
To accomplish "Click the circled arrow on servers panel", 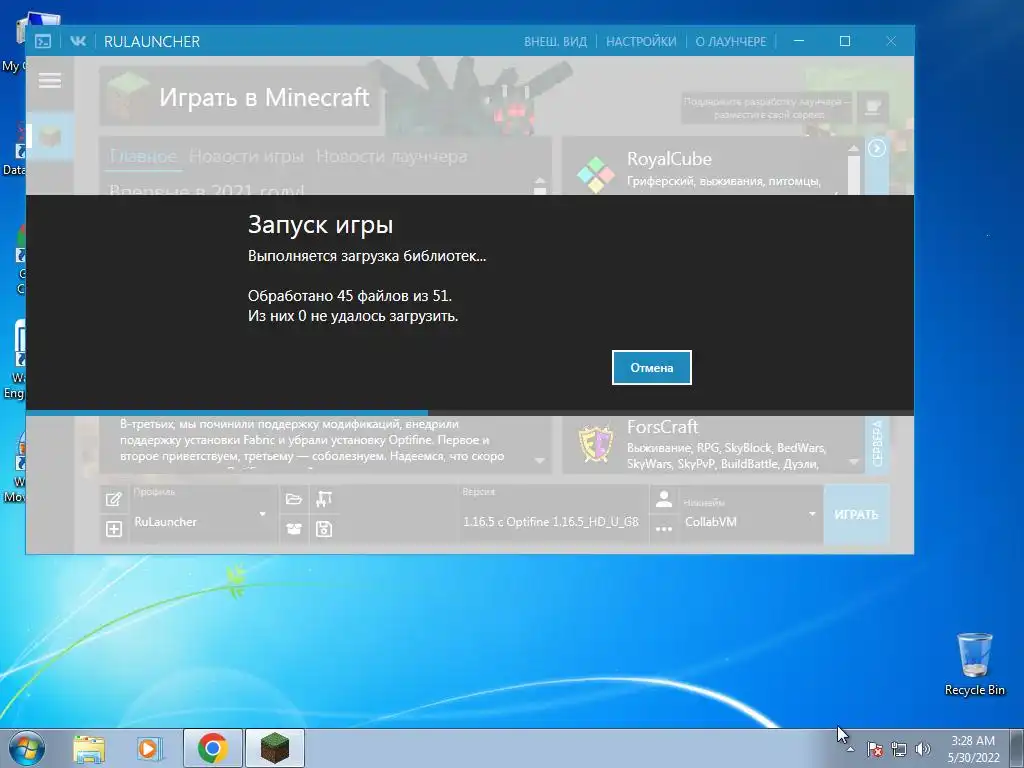I will (x=877, y=148).
